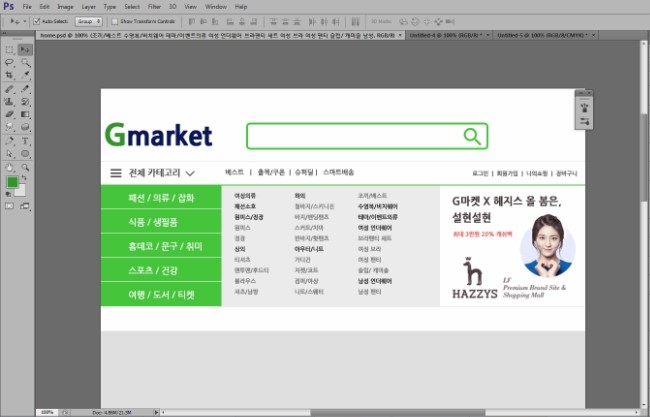Image resolution: width=650 pixels, height=417 pixels.
Task: Select the Gradient tool
Action: tap(25, 114)
